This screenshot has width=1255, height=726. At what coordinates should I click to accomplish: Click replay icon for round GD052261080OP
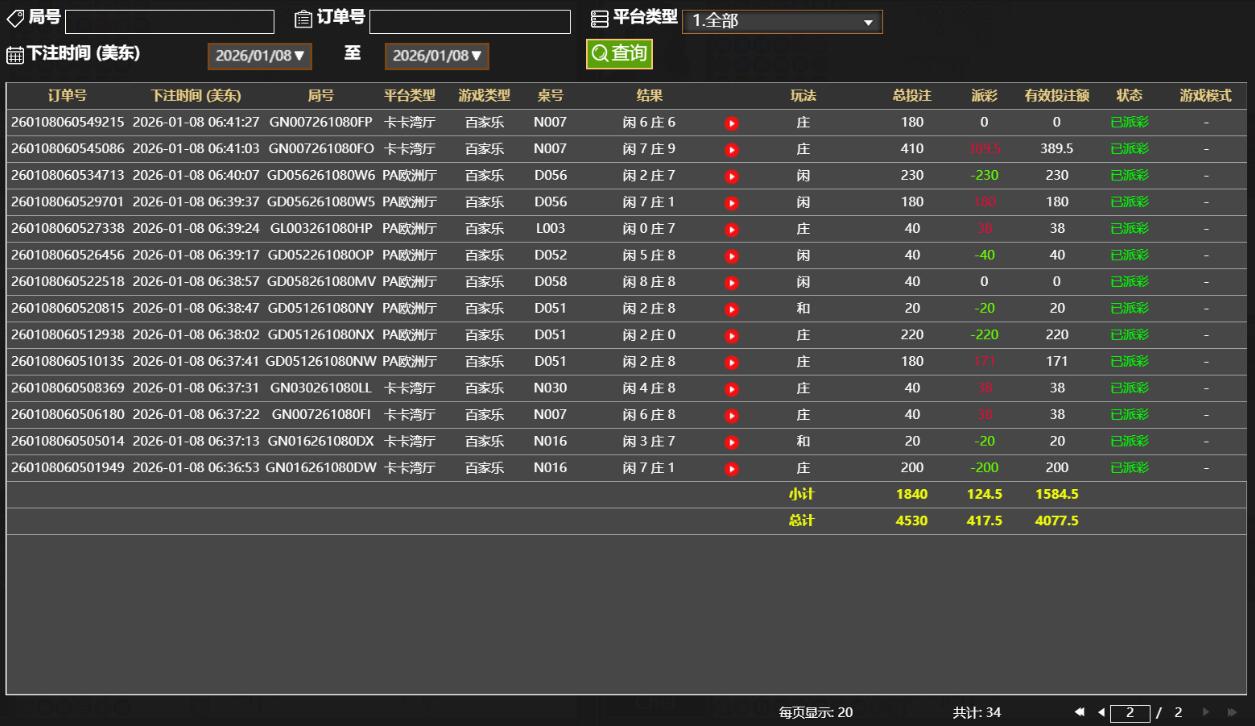pos(731,256)
